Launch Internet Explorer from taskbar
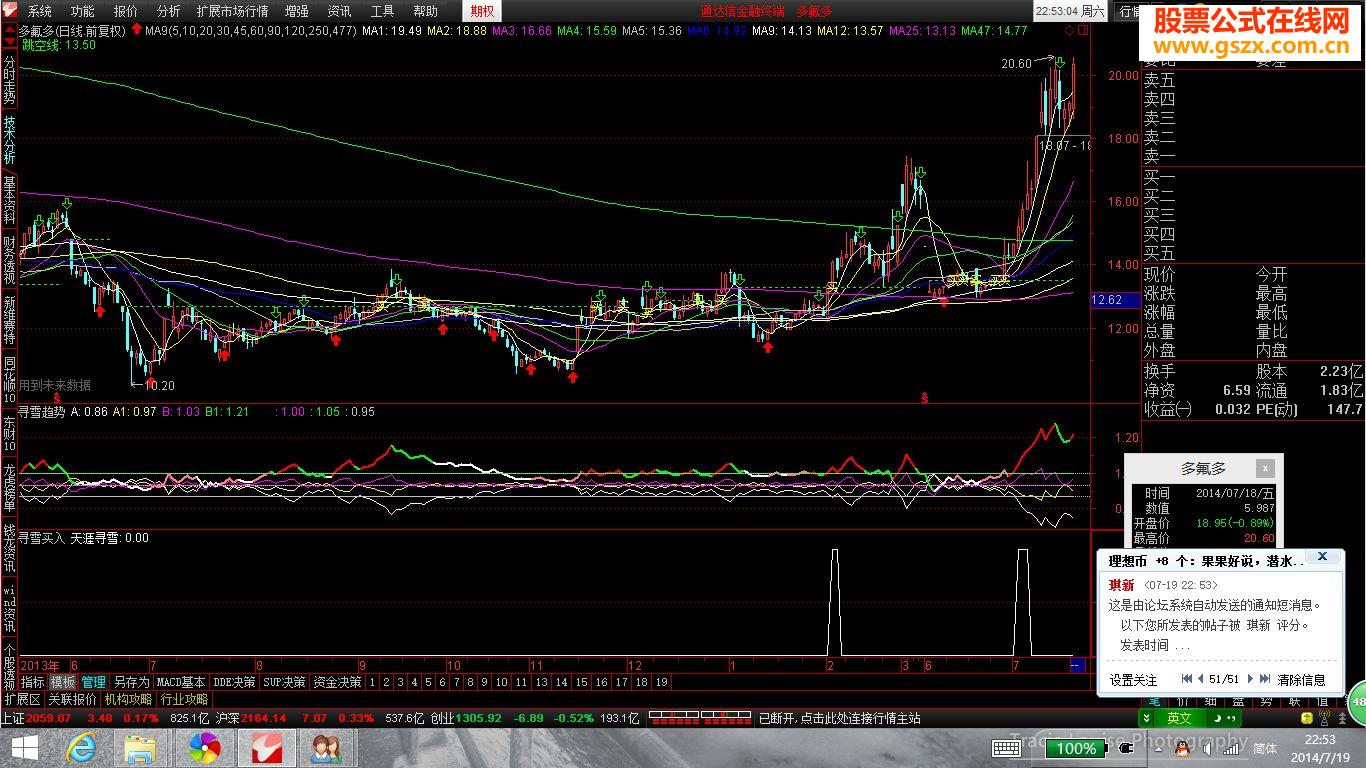Screen dimensions: 1366x768 [81, 747]
